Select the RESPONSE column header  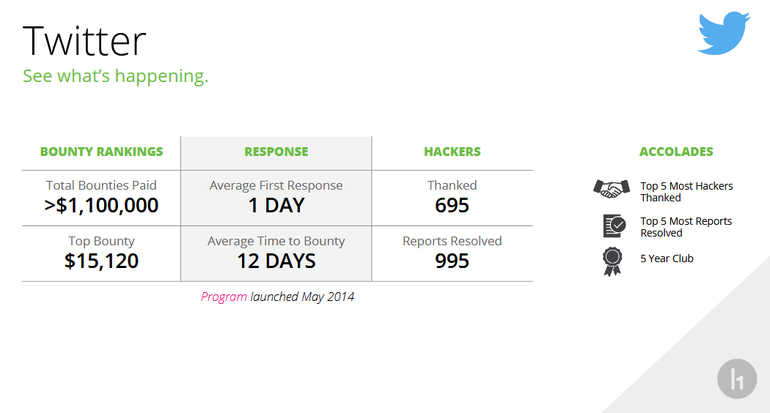click(276, 152)
